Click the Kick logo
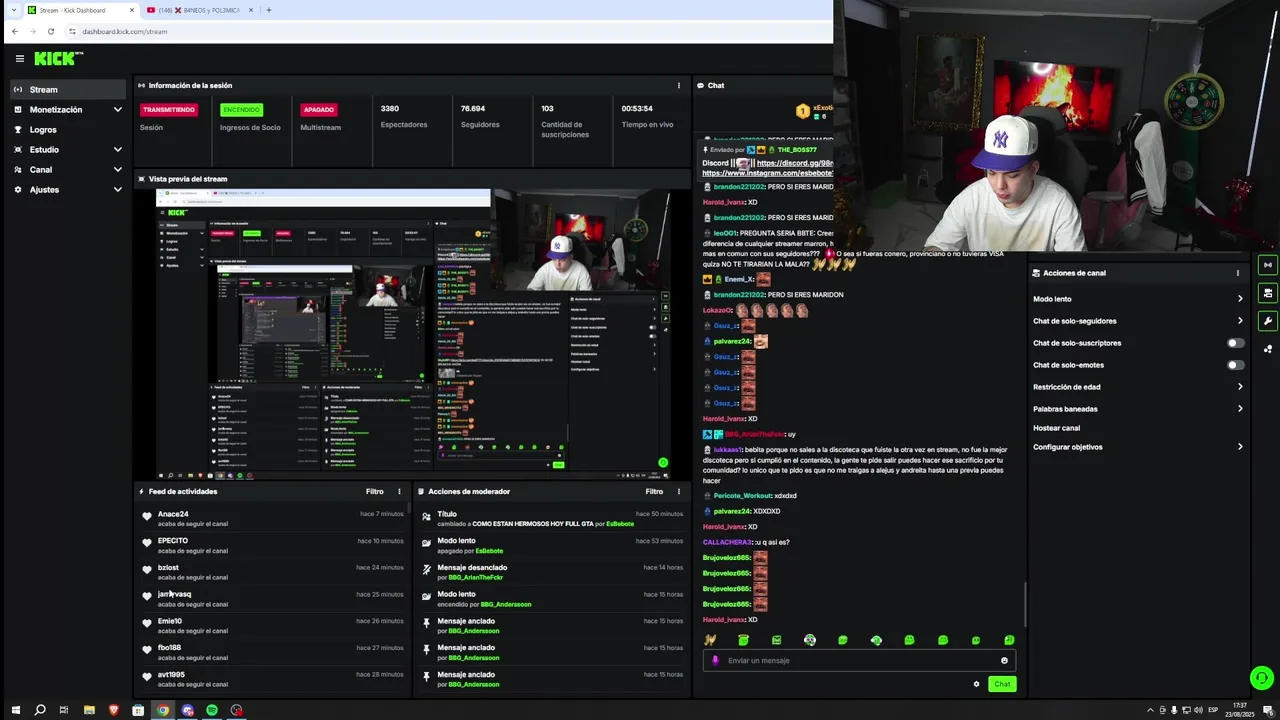 [x=58, y=59]
